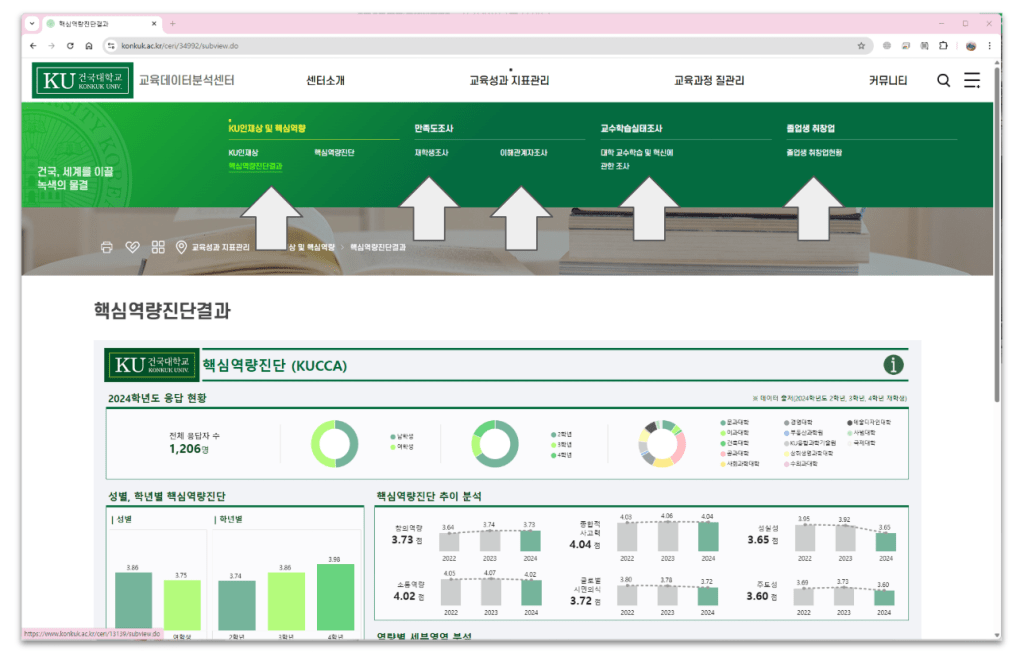Select the 커뮤니티 menu item
The height and width of the screenshot is (653, 1024).
click(888, 80)
